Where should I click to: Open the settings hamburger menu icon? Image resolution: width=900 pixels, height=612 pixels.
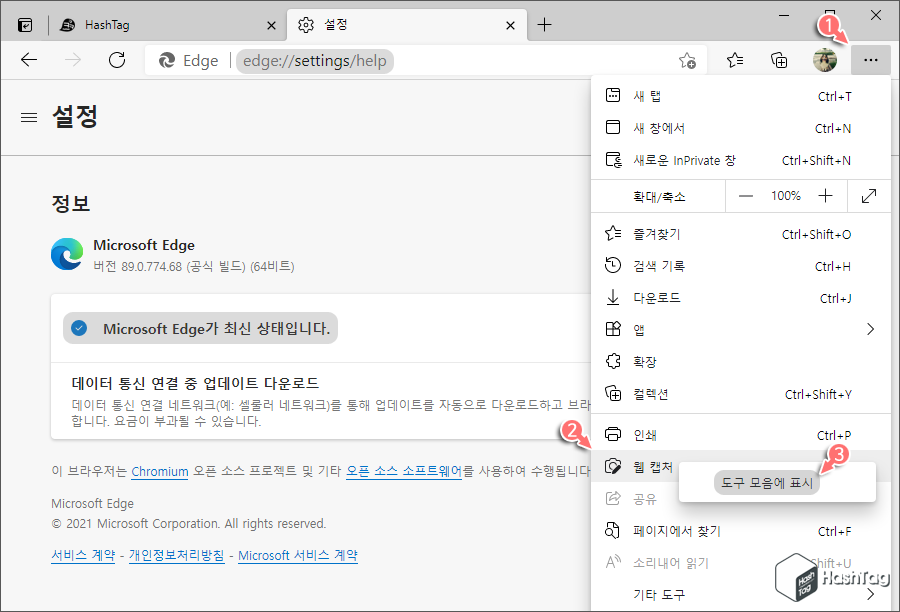coord(29,118)
